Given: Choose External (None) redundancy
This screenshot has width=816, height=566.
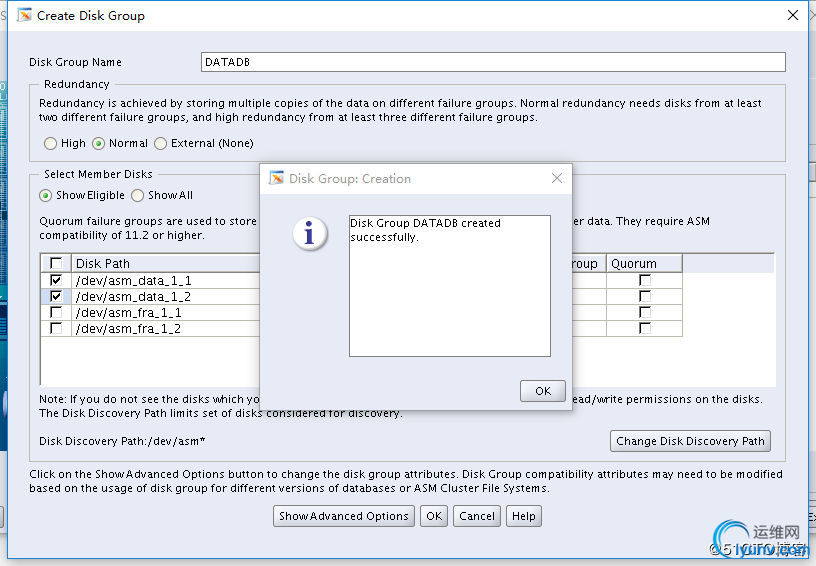Looking at the screenshot, I should (x=161, y=144).
